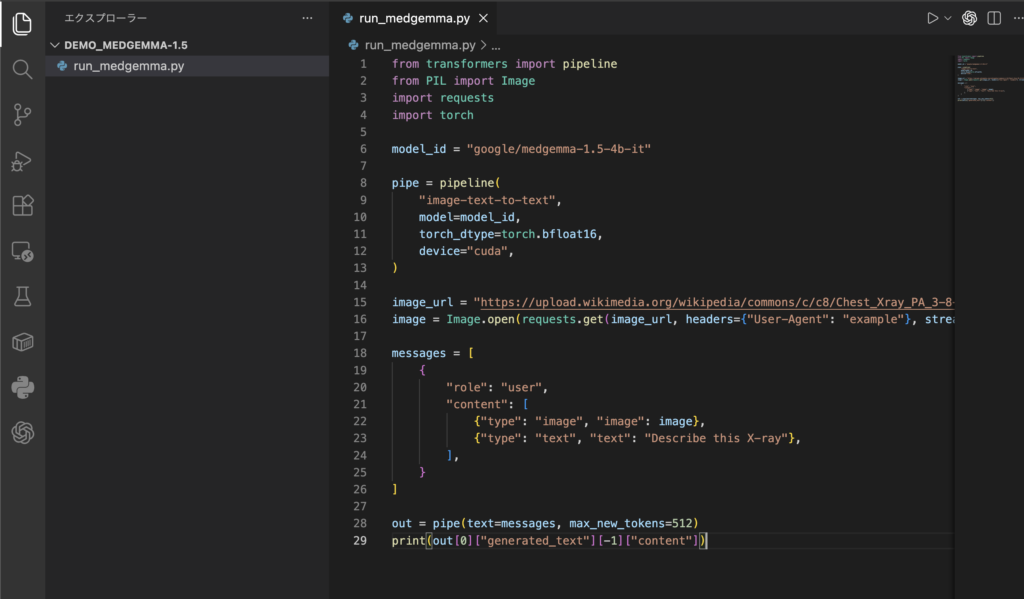Run the Python file with play button
The image size is (1024, 599).
pos(932,18)
